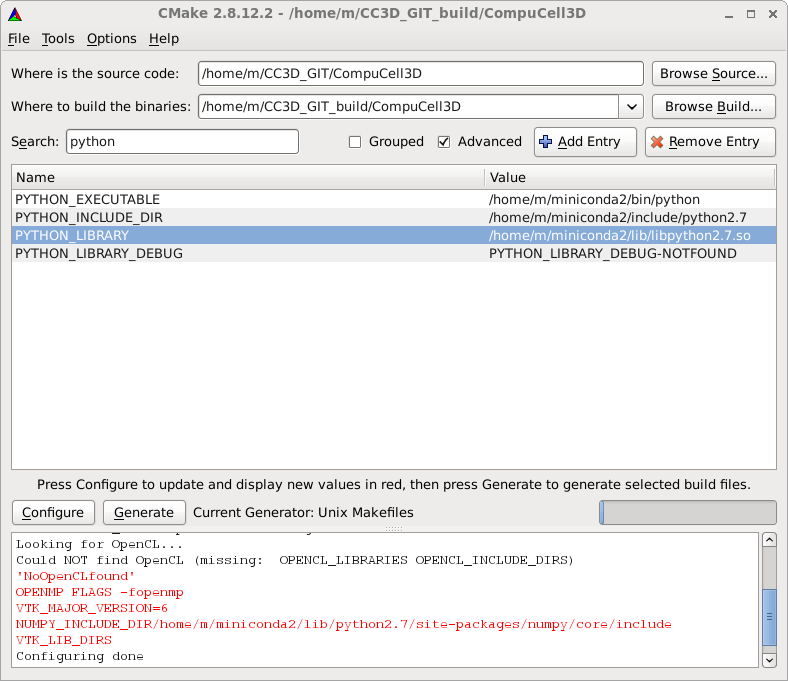788x681 pixels.
Task: Open the File menu
Action: [x=19, y=38]
